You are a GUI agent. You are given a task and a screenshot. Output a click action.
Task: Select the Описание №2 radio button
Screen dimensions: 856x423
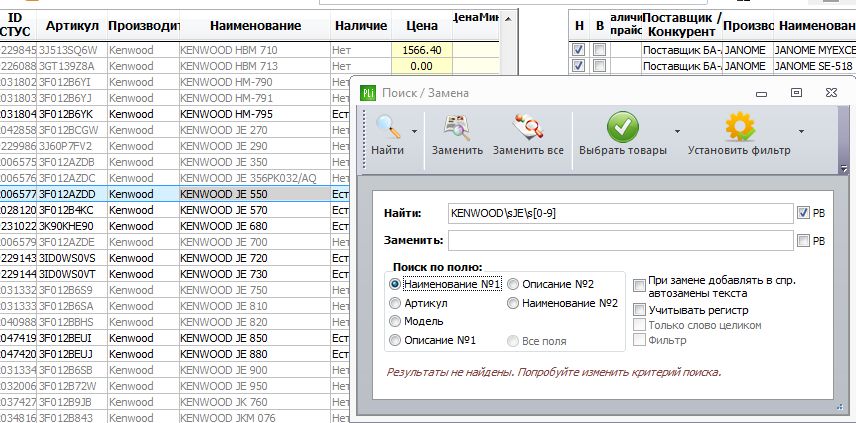pyautogui.click(x=513, y=284)
